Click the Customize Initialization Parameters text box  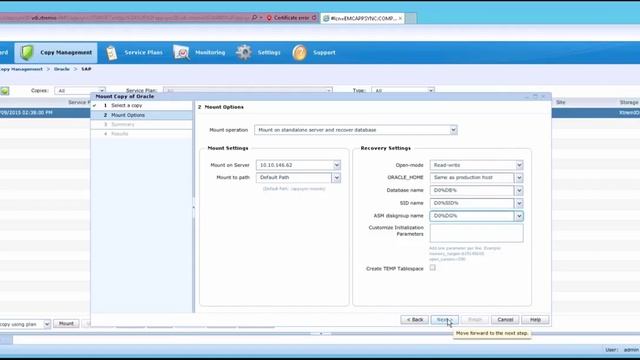[x=476, y=233]
